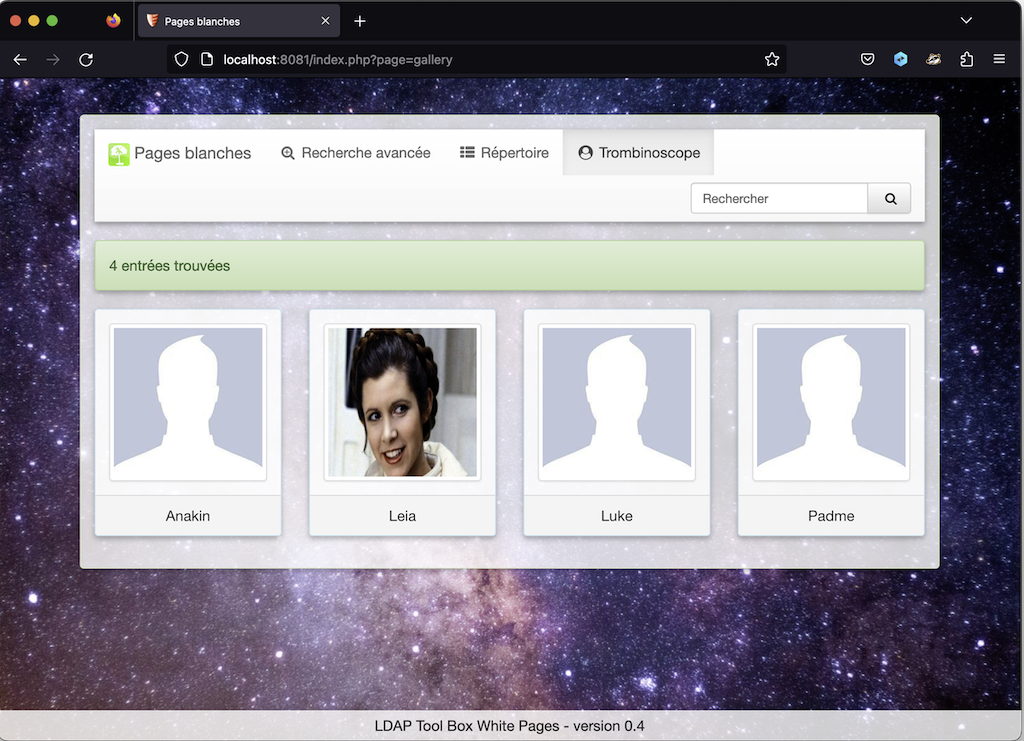The image size is (1024, 741).
Task: Click the magnifier search button icon
Action: point(890,198)
